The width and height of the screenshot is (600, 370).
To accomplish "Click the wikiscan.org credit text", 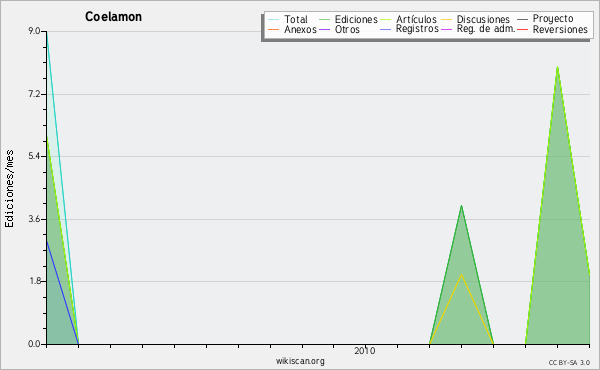I will tap(300, 361).
